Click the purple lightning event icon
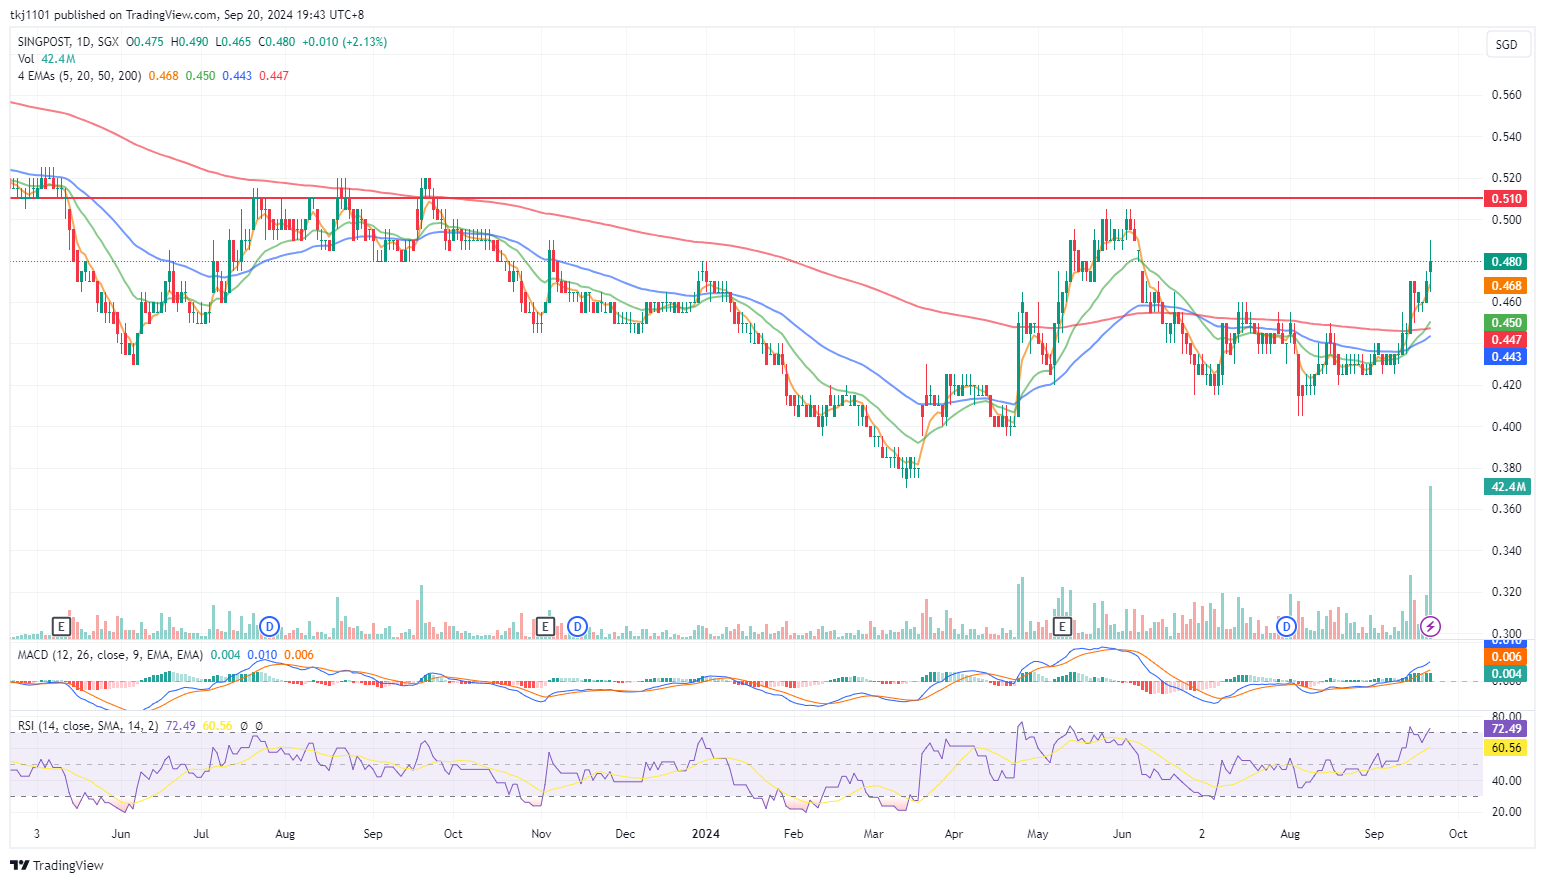 pyautogui.click(x=1431, y=627)
